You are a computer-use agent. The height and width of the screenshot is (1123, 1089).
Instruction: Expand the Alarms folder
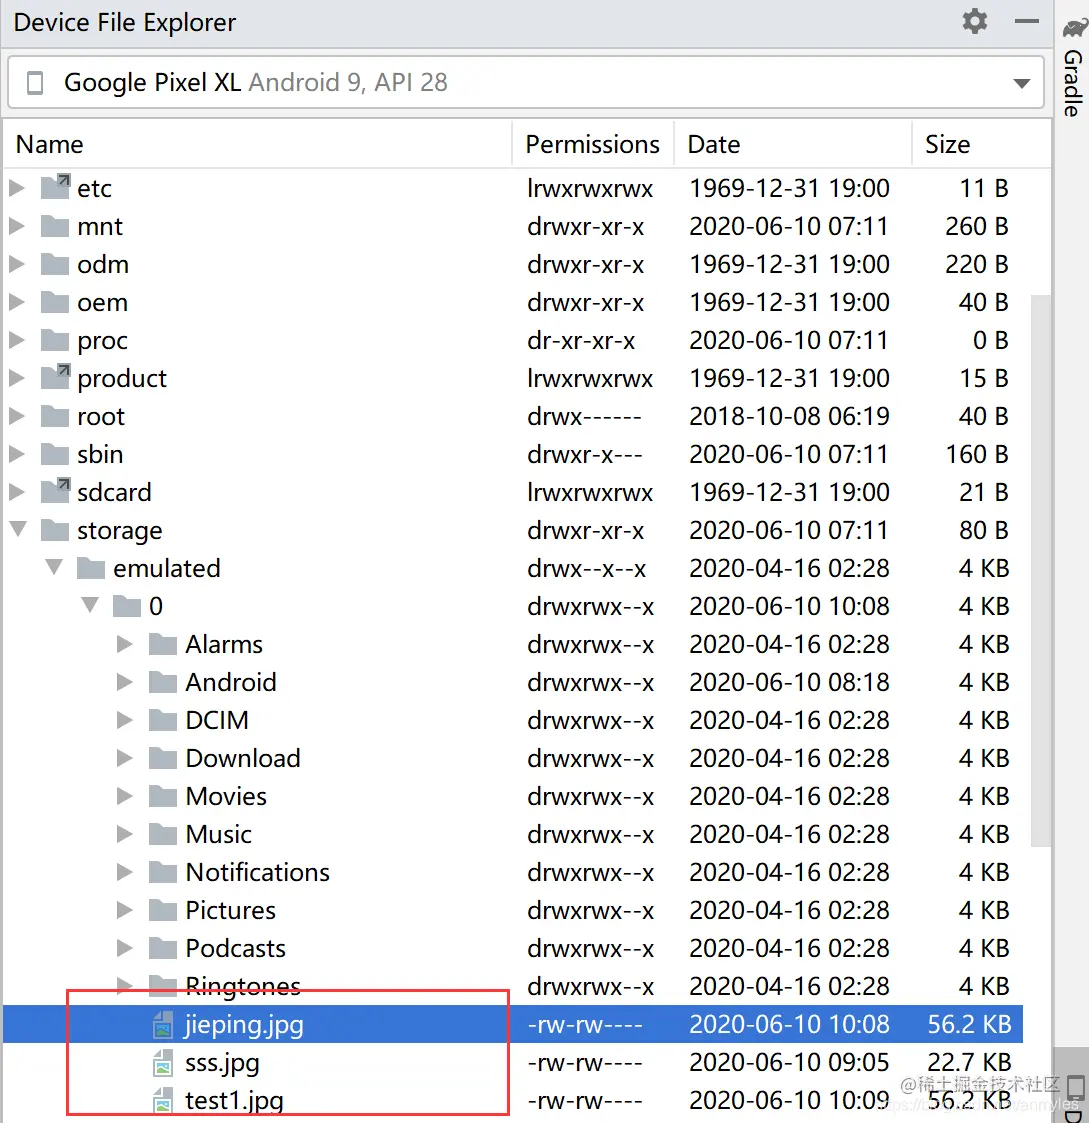tap(125, 644)
